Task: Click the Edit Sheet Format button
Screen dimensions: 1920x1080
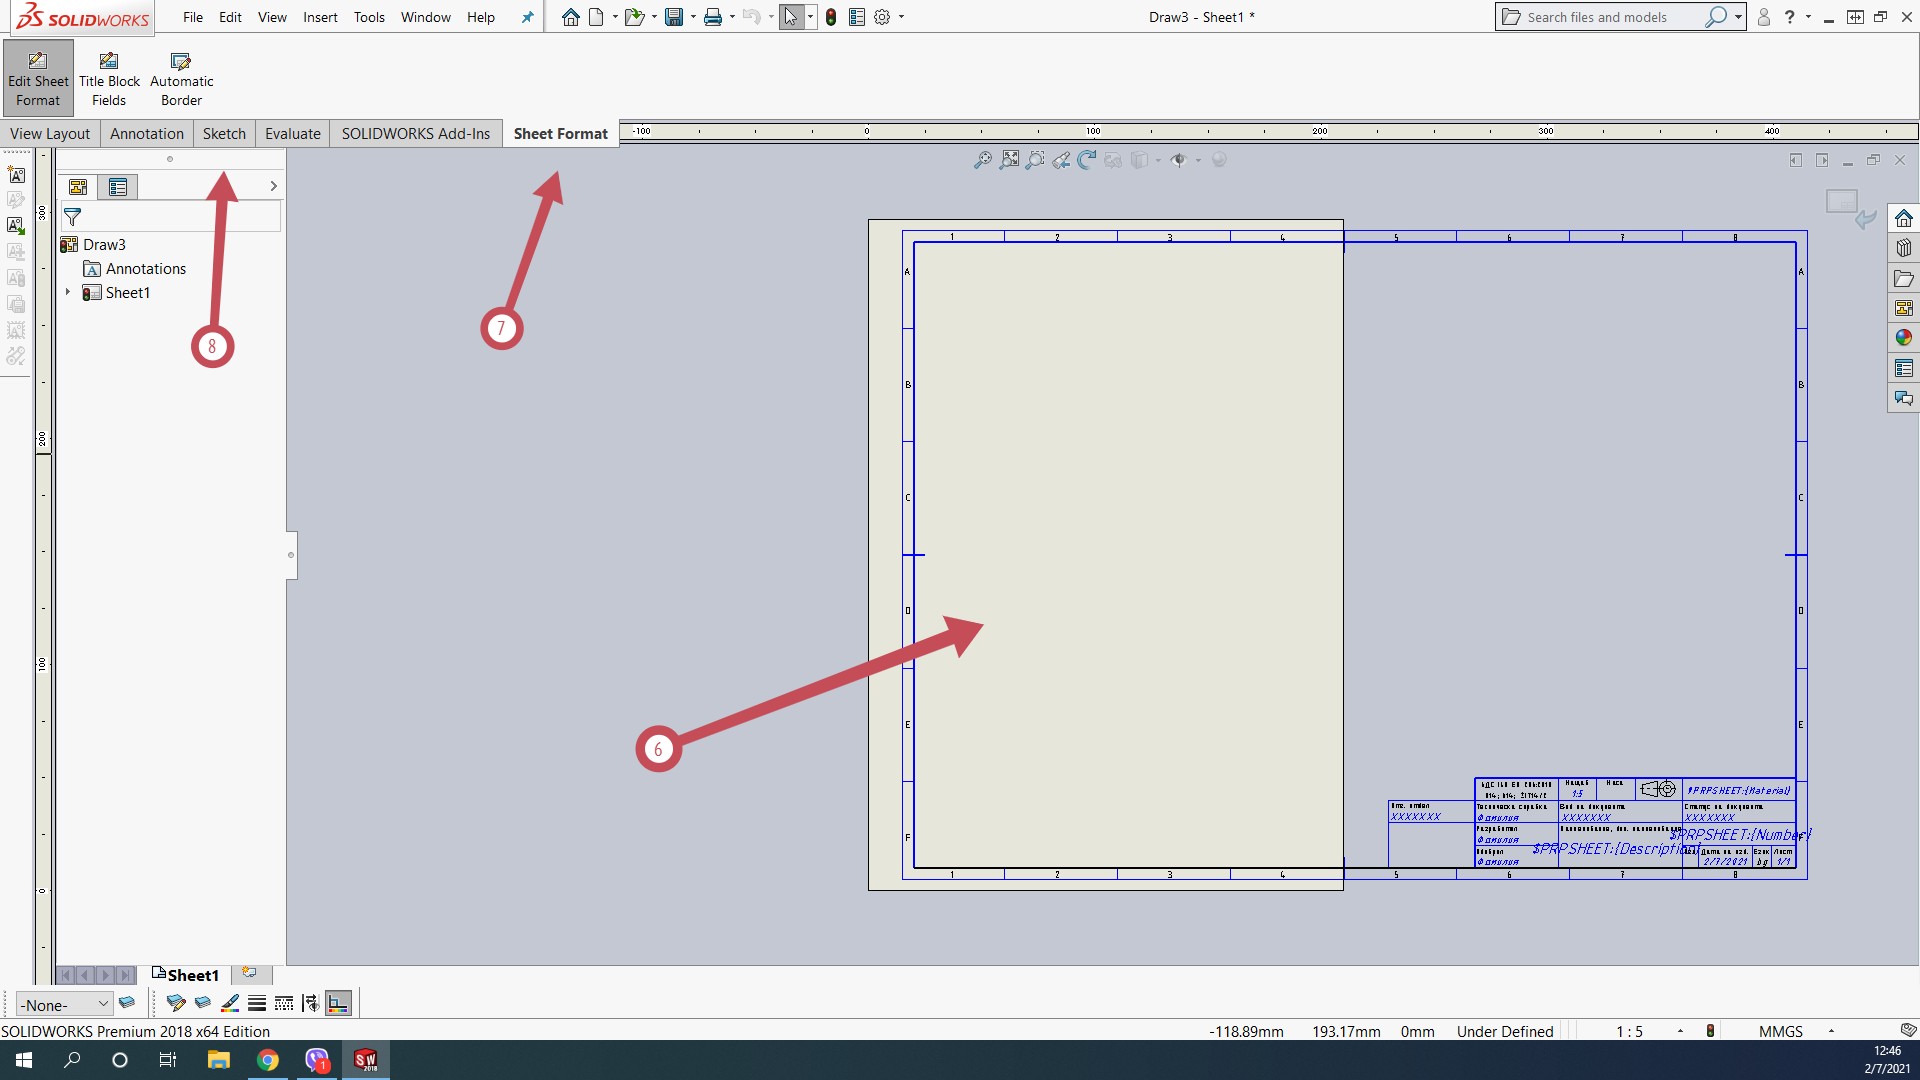Action: pos(38,78)
